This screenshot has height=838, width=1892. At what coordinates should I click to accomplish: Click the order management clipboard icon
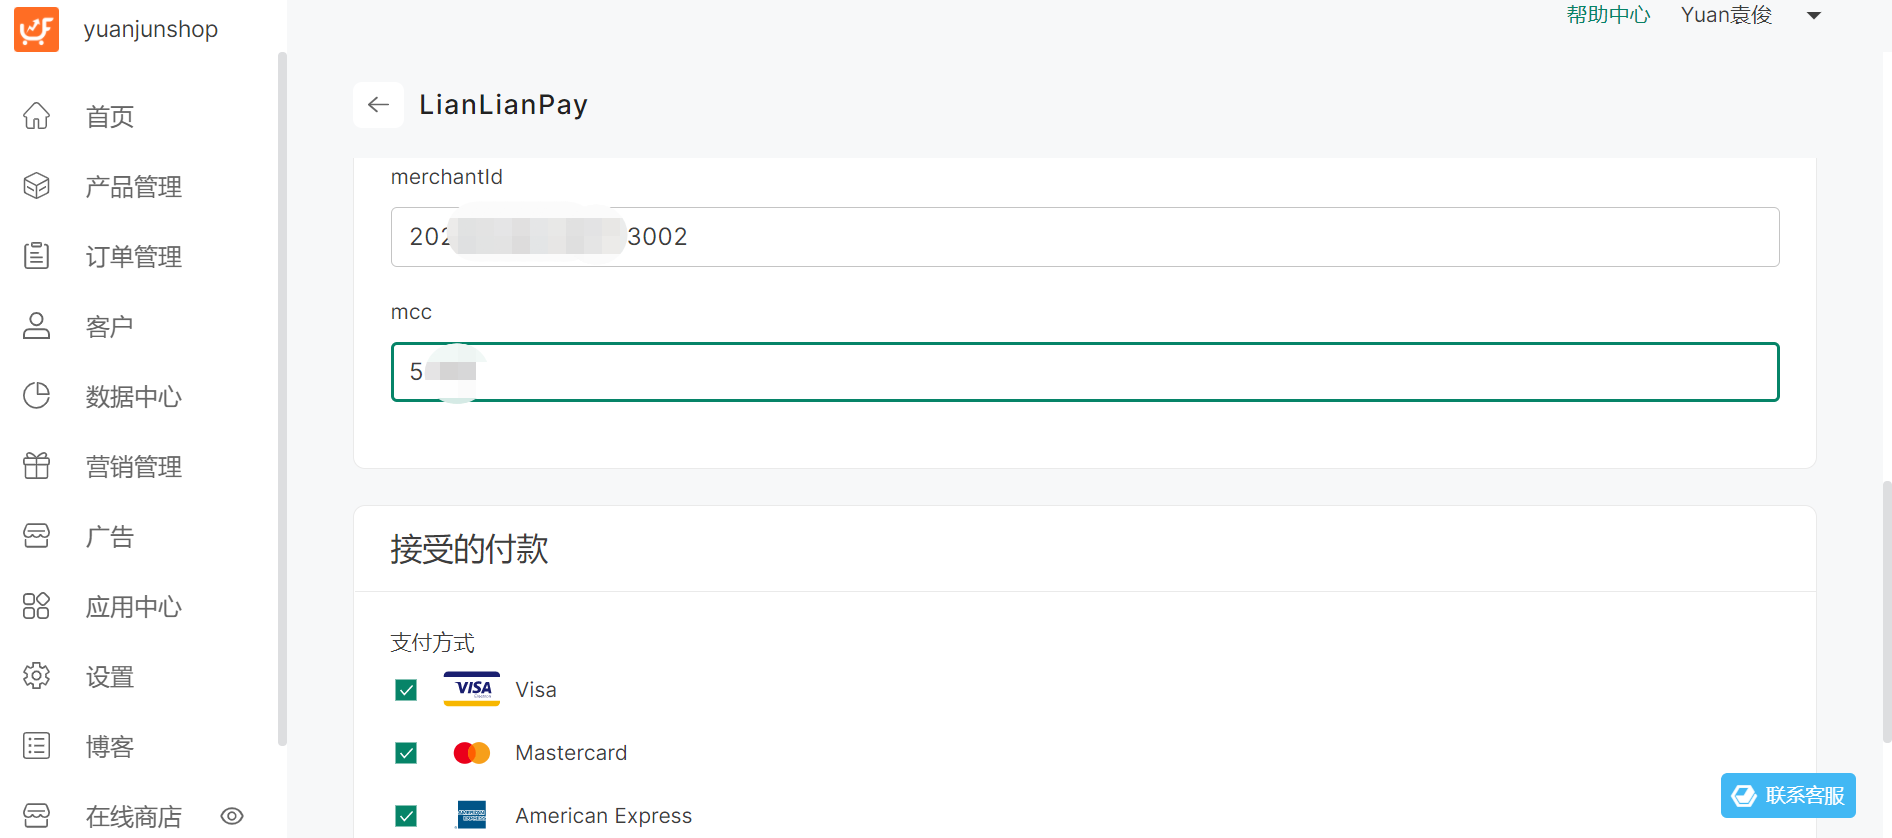click(37, 256)
